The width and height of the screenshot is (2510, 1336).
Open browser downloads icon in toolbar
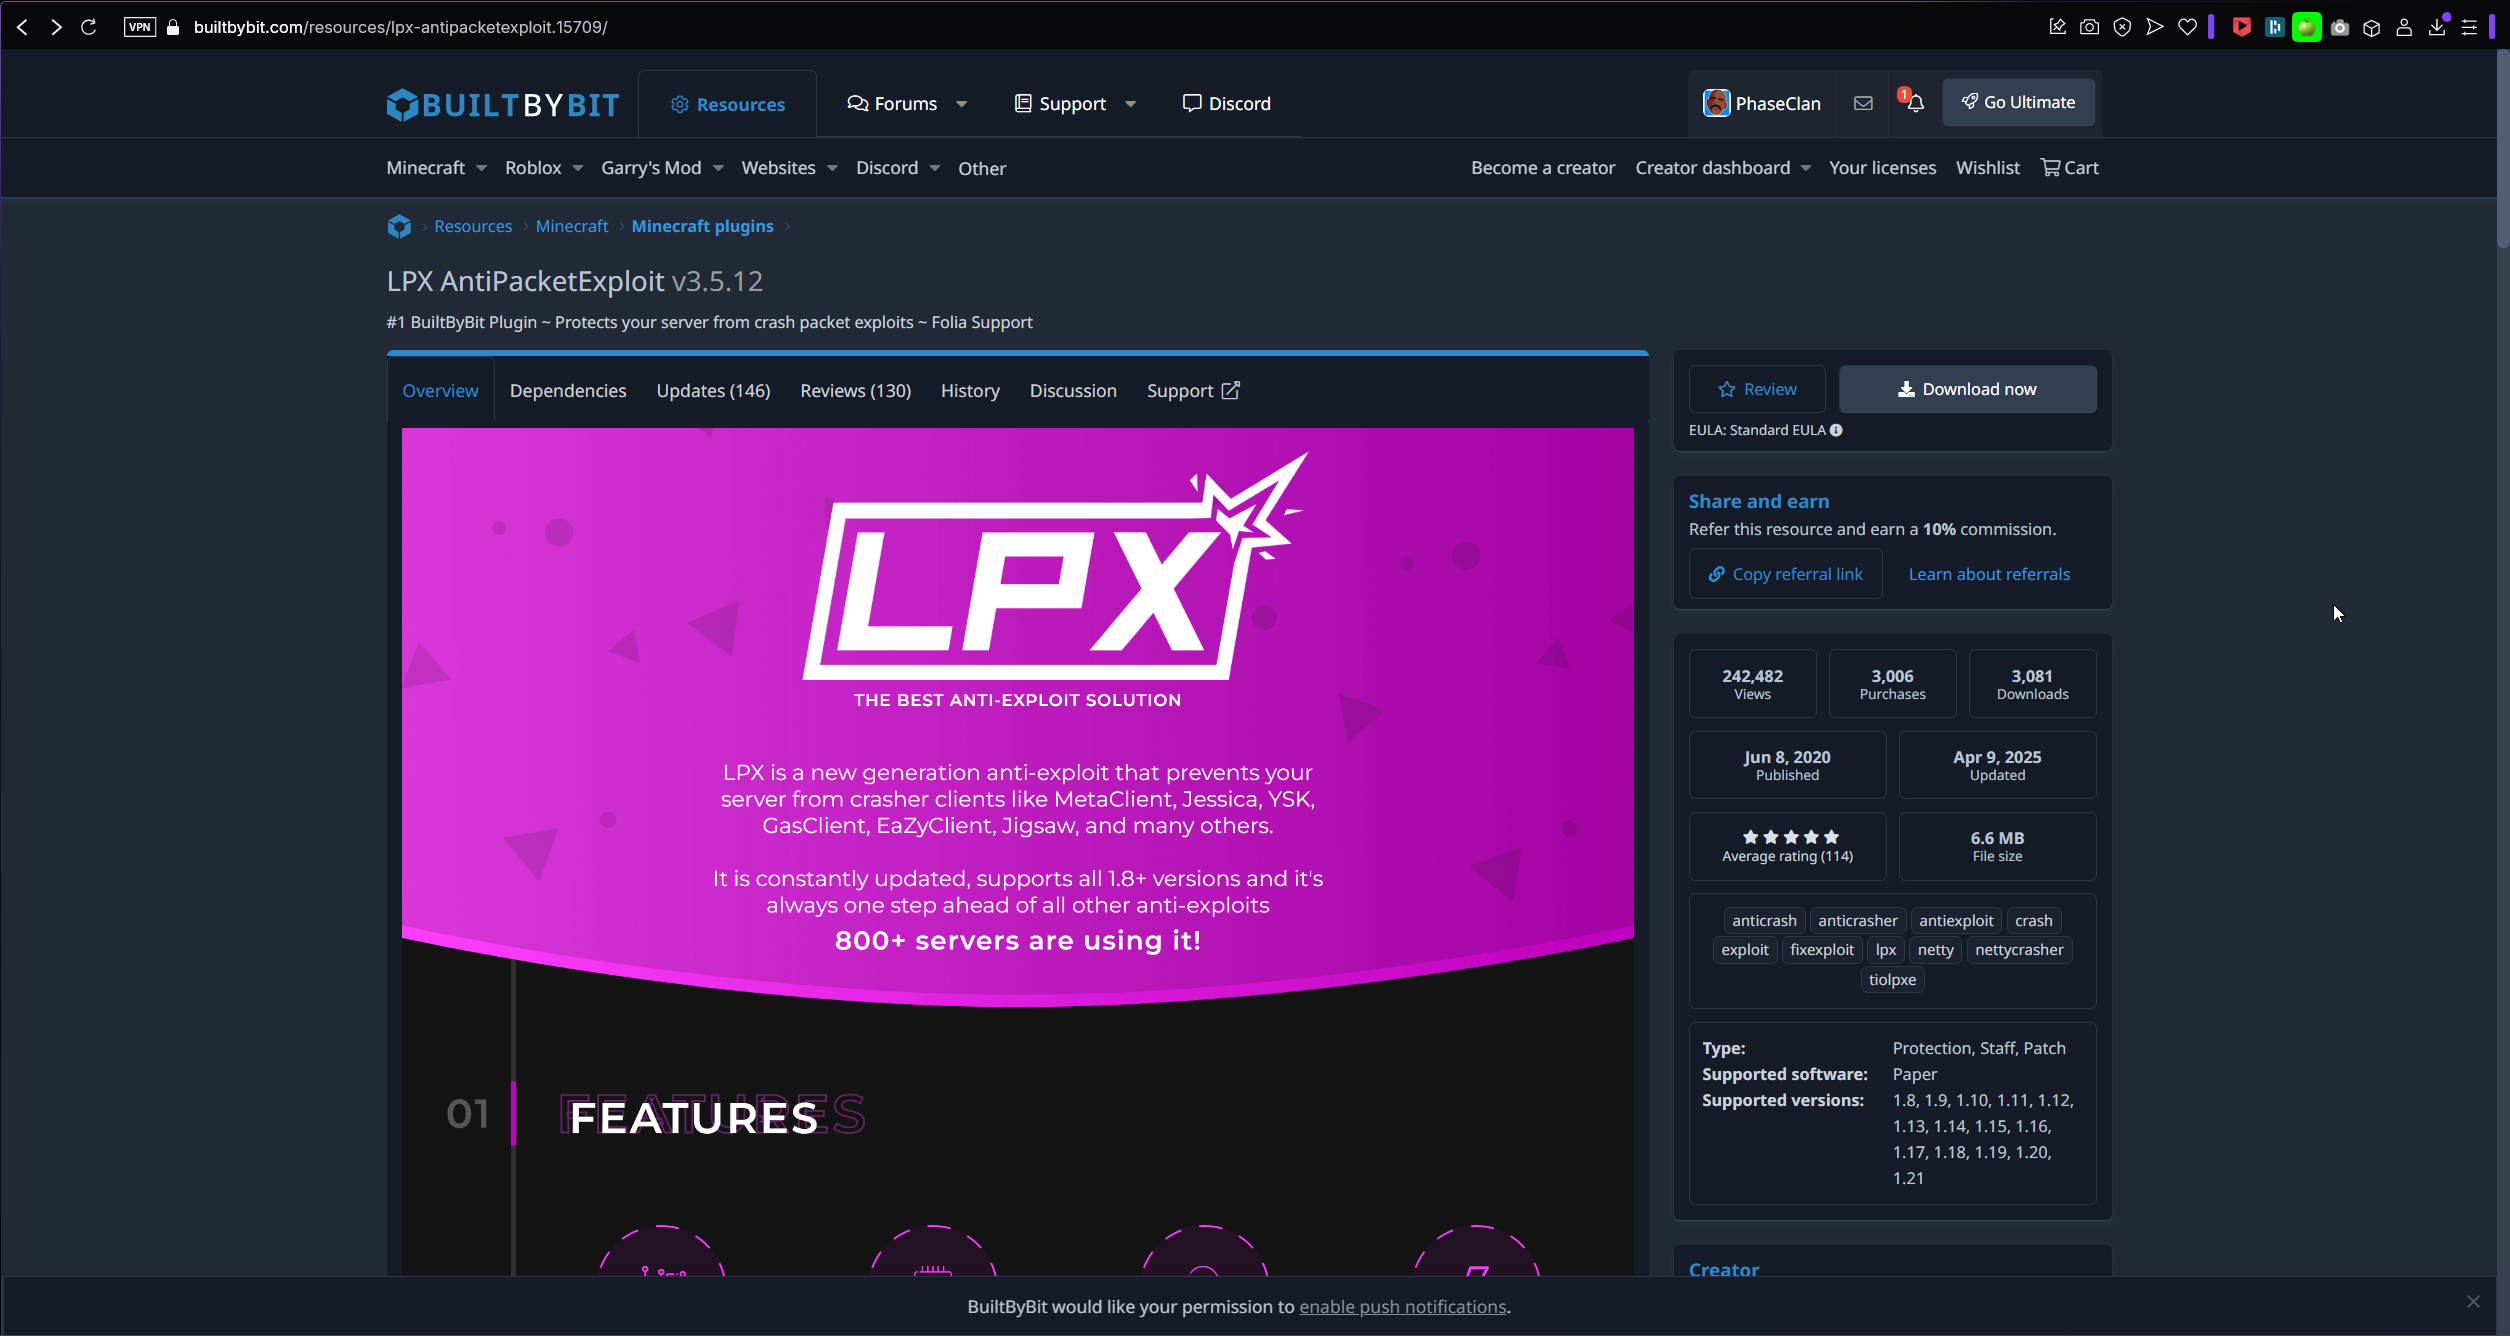2436,27
